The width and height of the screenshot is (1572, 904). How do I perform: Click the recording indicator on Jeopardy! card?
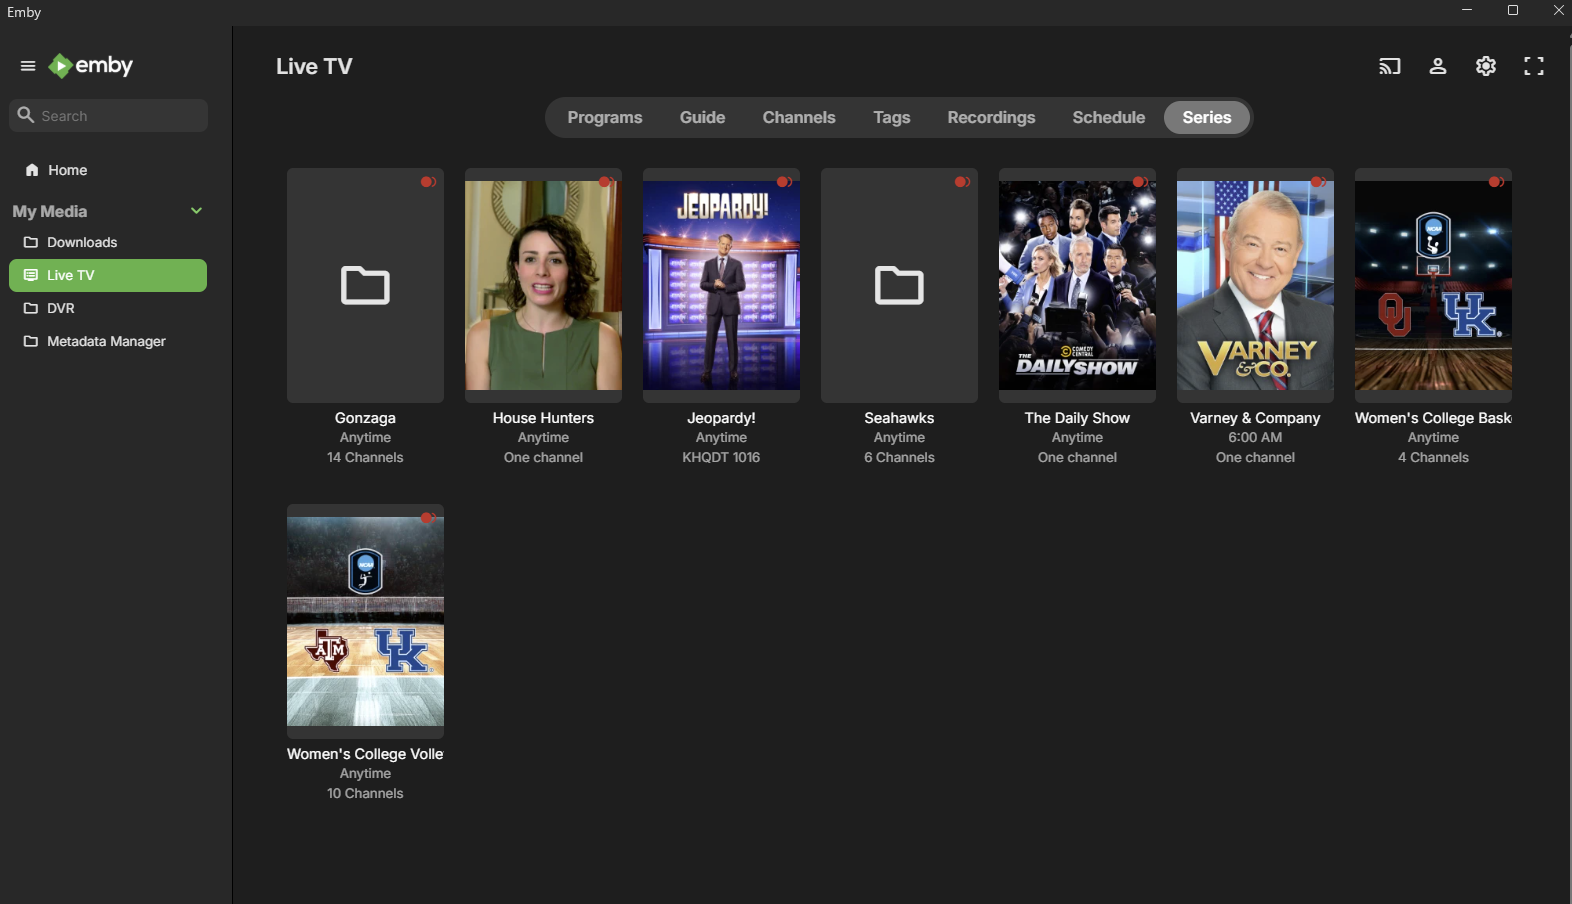(x=784, y=182)
